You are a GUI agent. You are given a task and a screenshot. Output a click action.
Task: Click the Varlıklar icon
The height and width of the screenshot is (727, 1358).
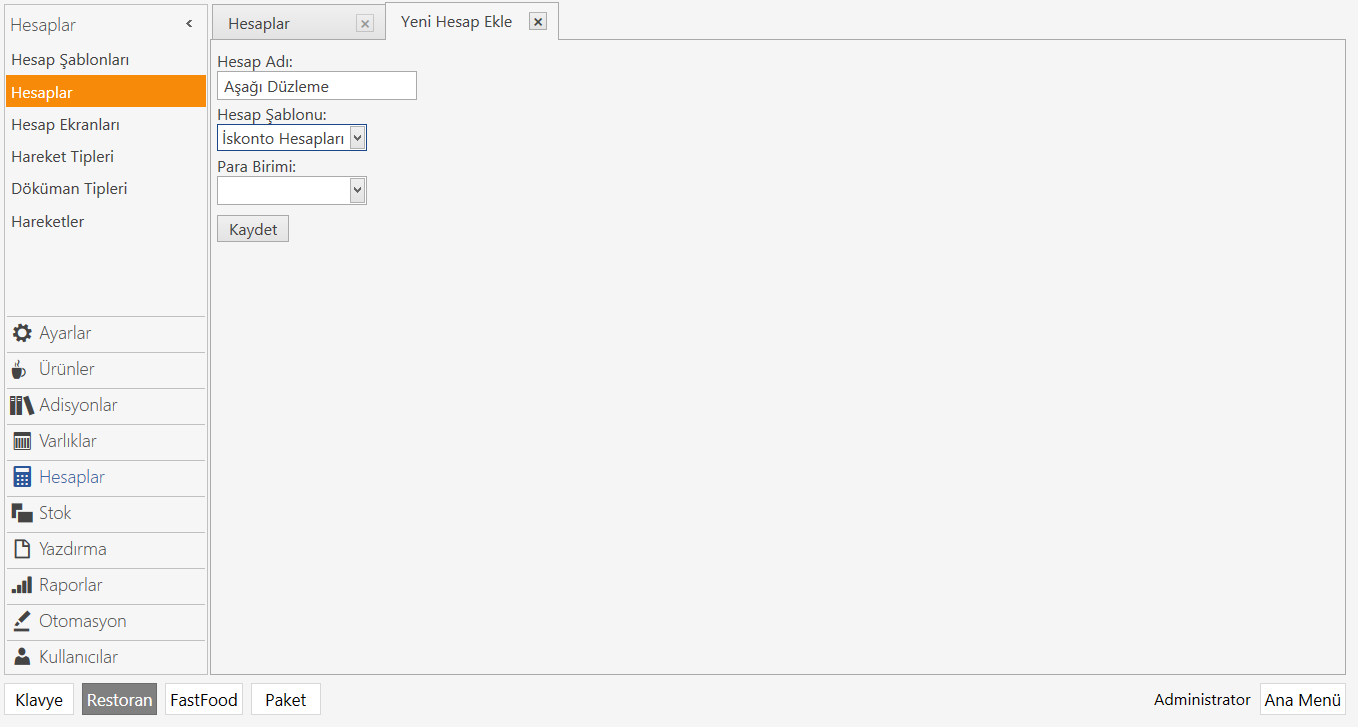tap(22, 441)
